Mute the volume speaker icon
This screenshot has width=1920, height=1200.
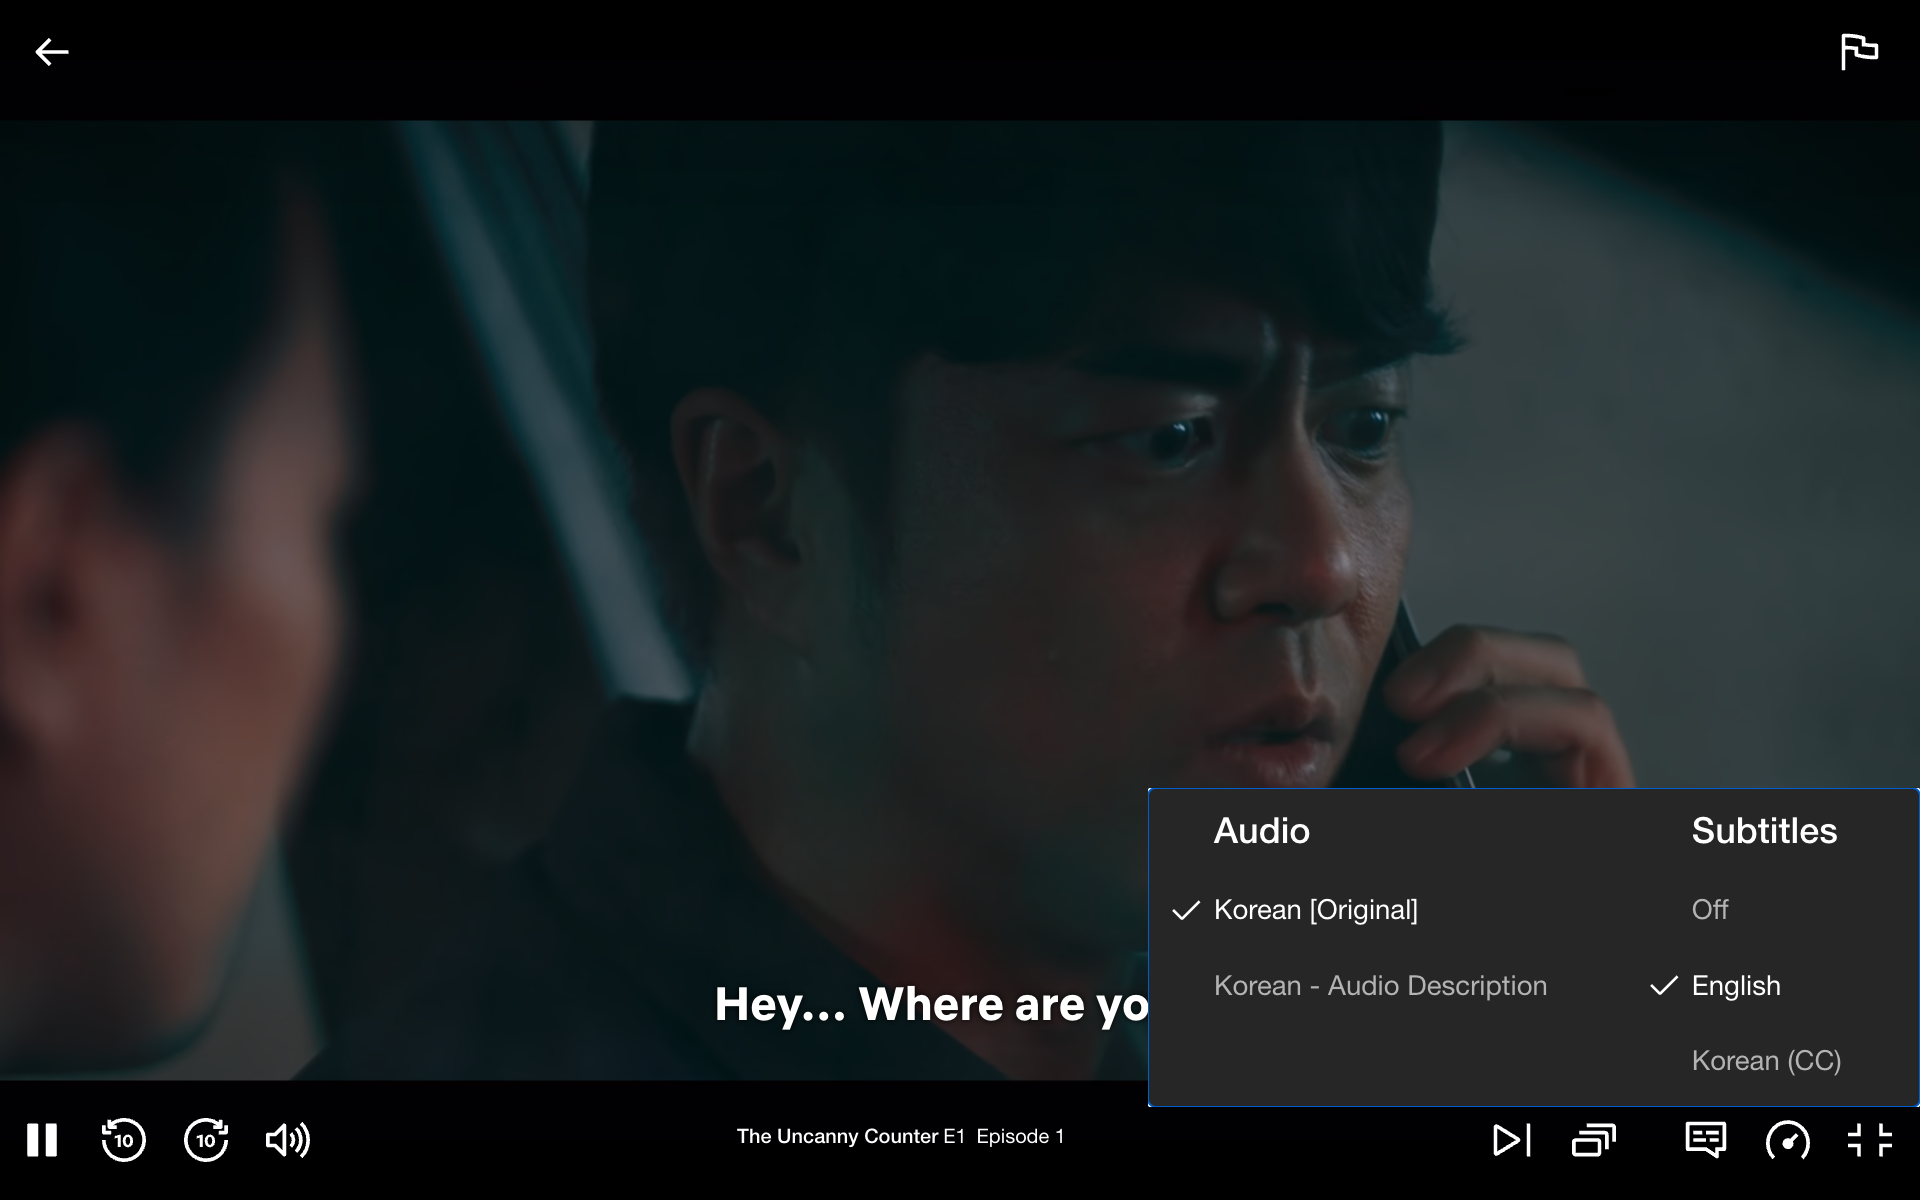coord(288,1140)
